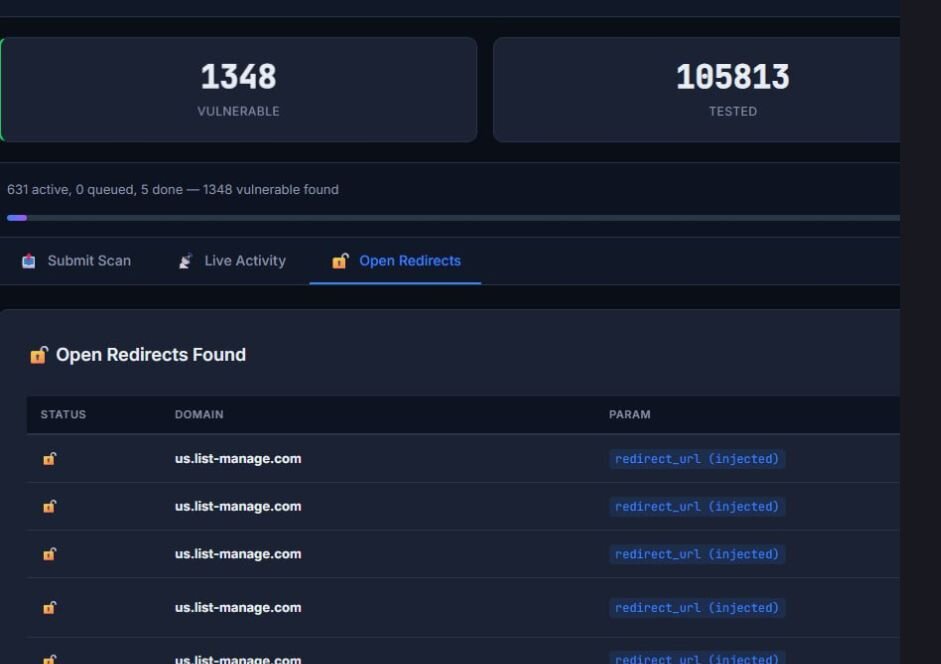
Task: Open us.list-manage.com domain in the first row
Action: tap(238, 459)
